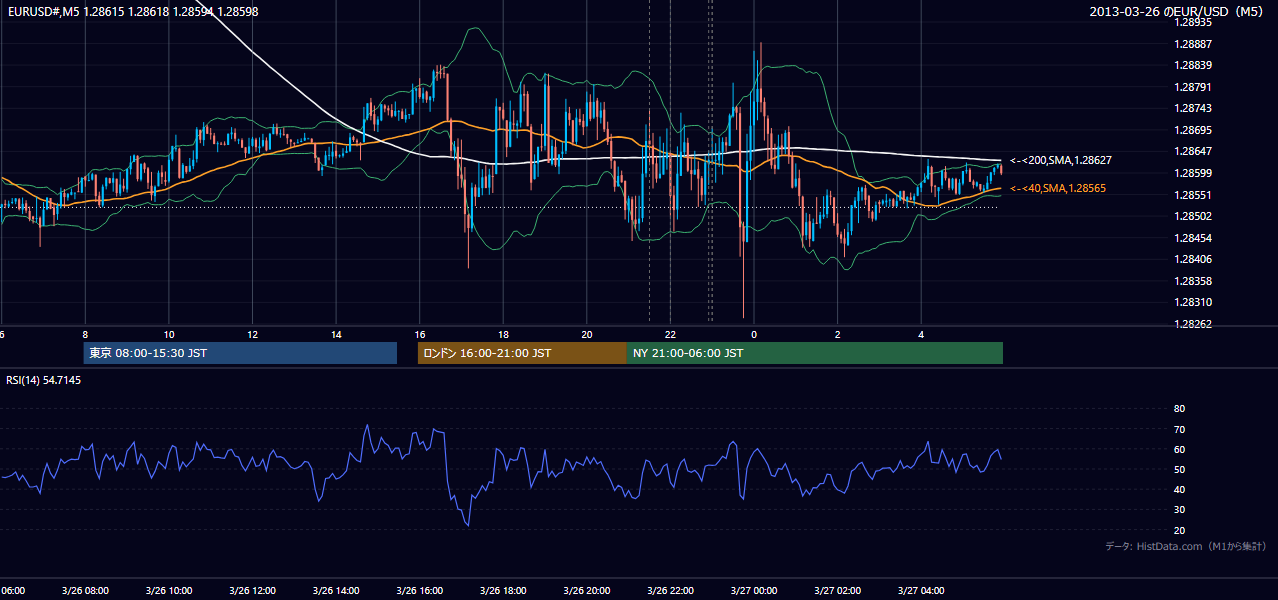Click the 3/27 04:00 date label
Image resolution: width=1278 pixels, height=600 pixels.
pyautogui.click(x=921, y=591)
